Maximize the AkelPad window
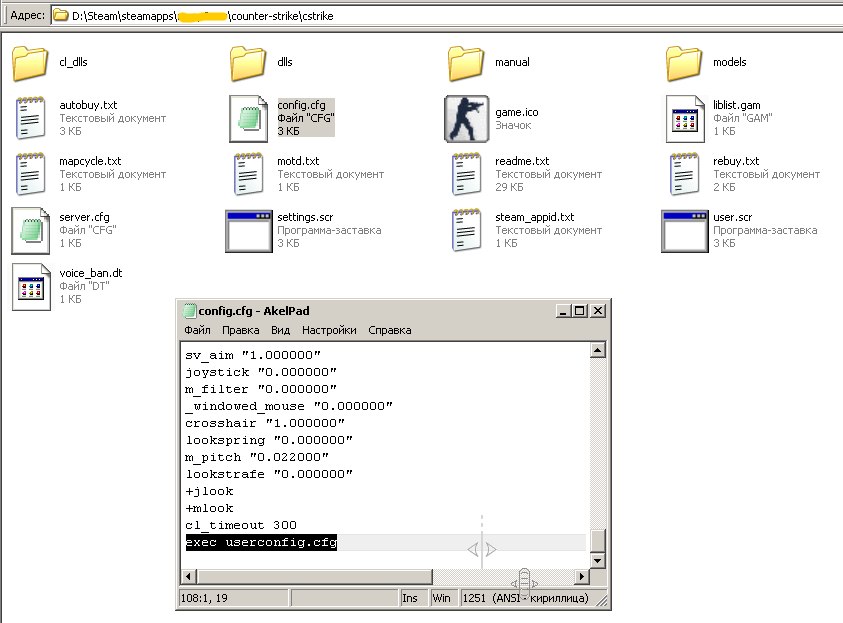 point(579,311)
